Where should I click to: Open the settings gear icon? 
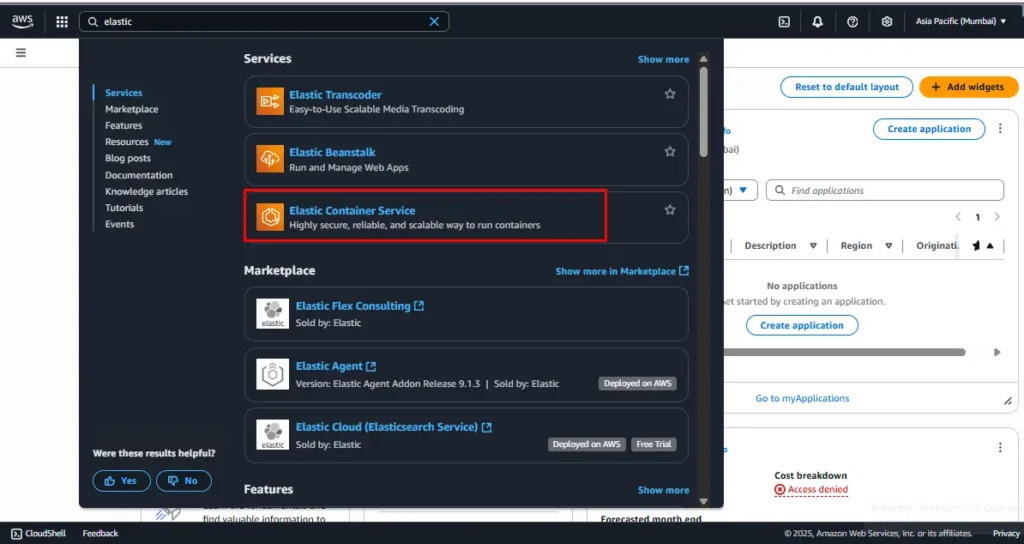click(x=887, y=22)
